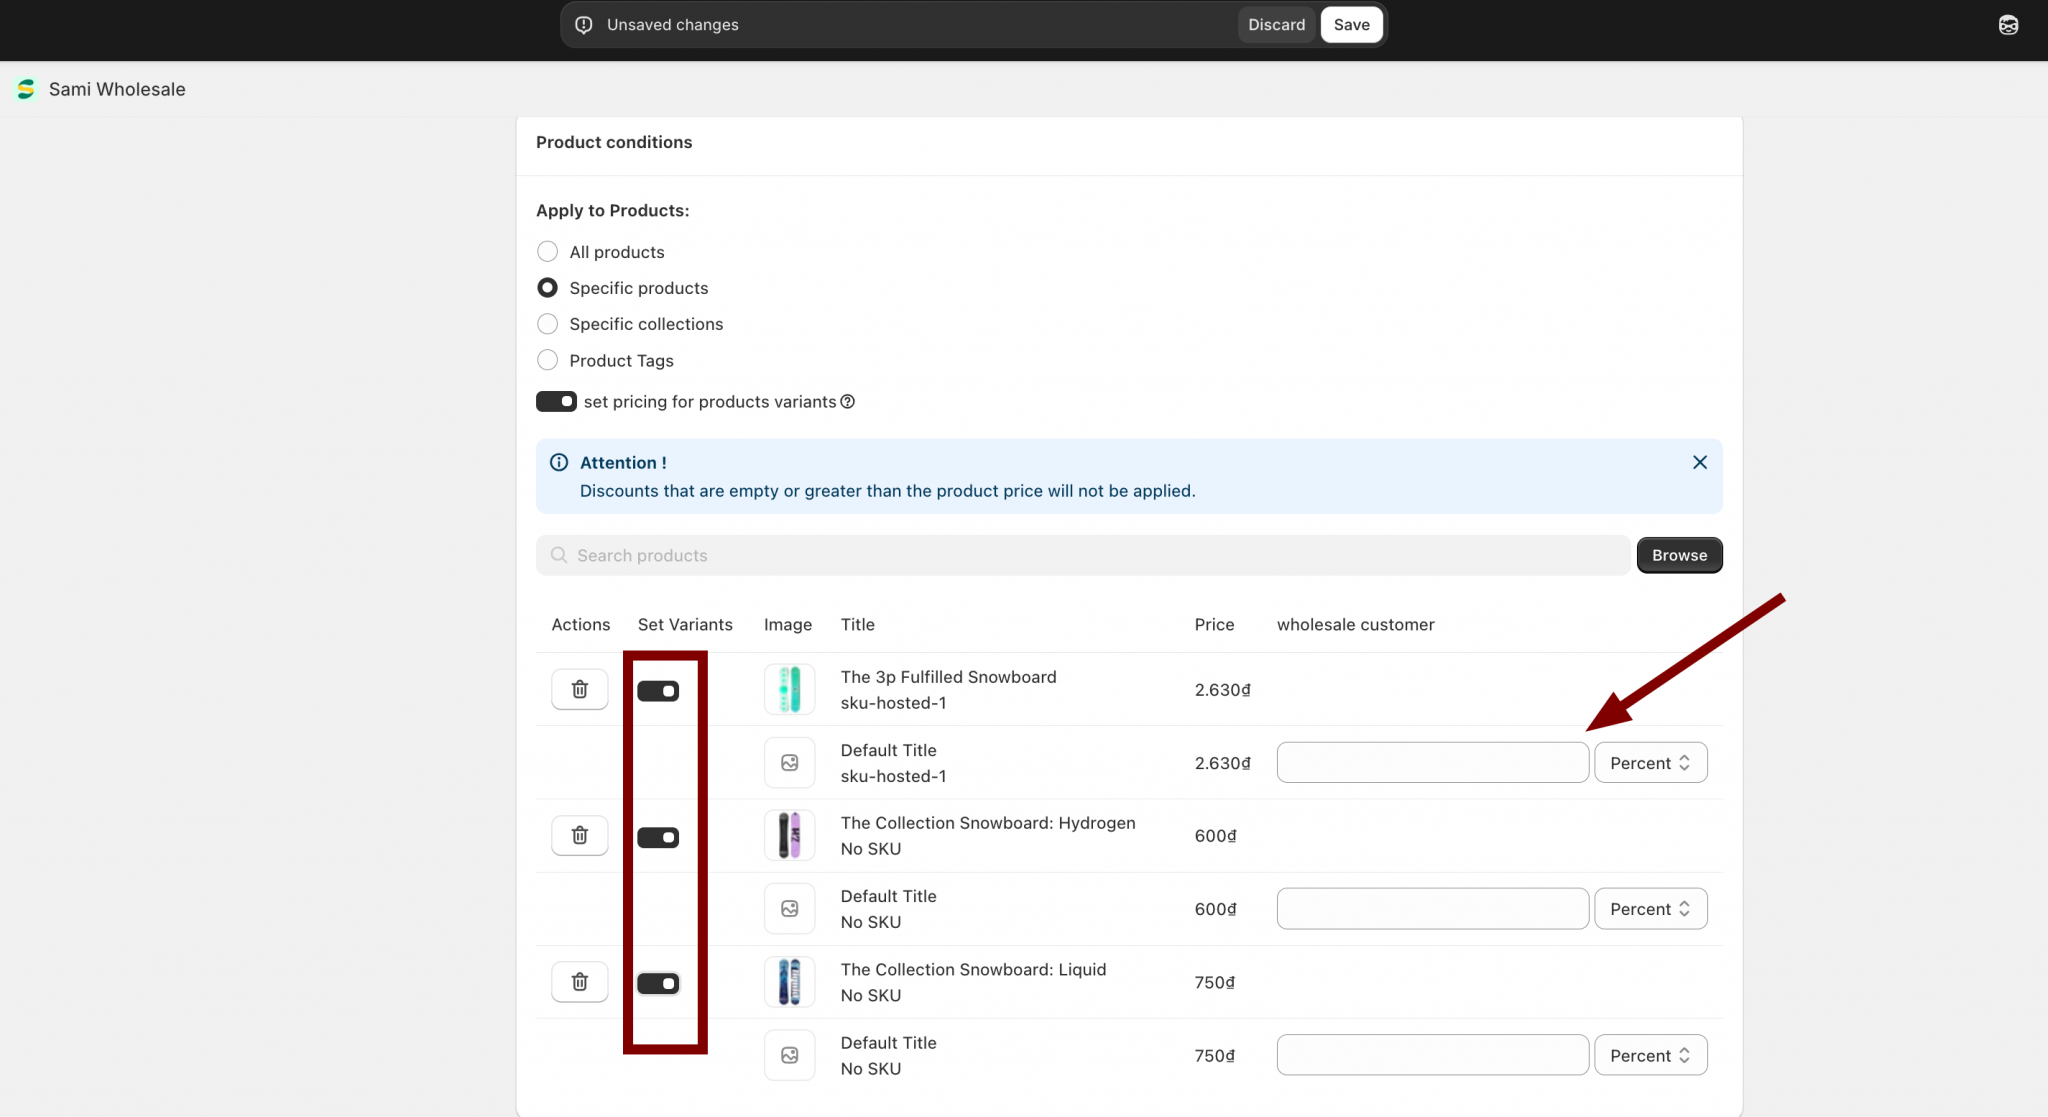Click the help icon beside variants pricing
Screen dimensions: 2048x1117
point(847,402)
